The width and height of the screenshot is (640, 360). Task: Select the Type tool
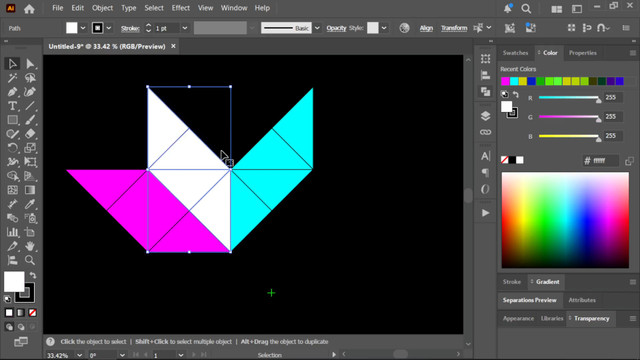click(x=12, y=106)
